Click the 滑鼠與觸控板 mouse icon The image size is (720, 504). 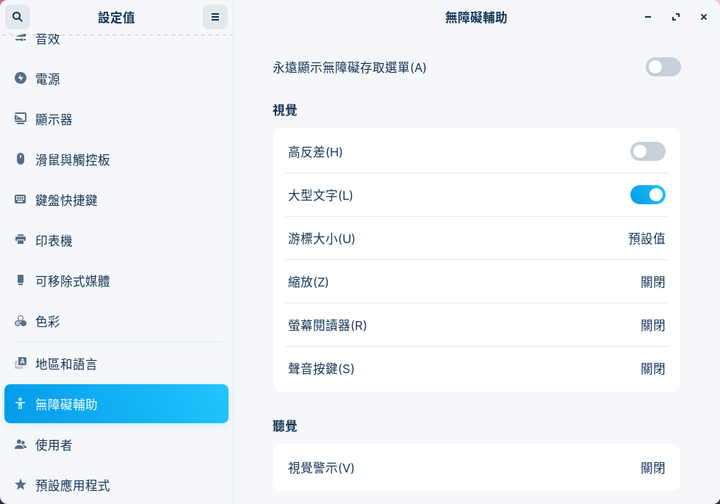point(20,159)
